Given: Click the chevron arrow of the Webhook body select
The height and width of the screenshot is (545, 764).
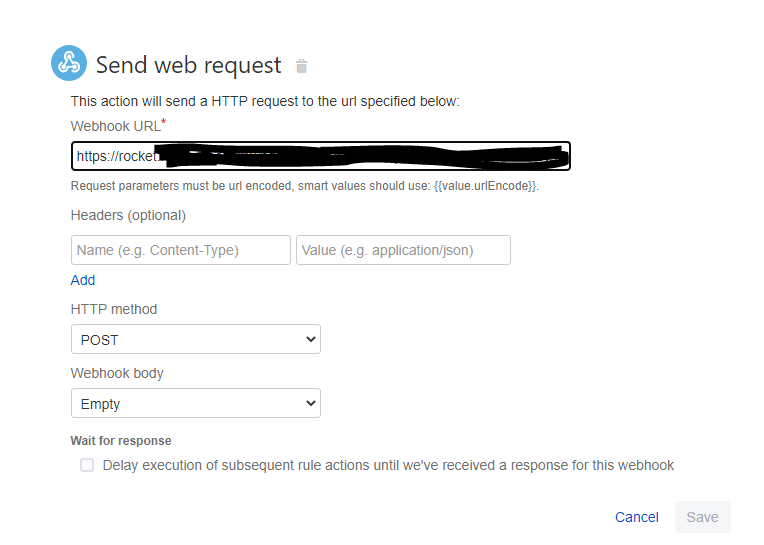Looking at the screenshot, I should pos(311,403).
